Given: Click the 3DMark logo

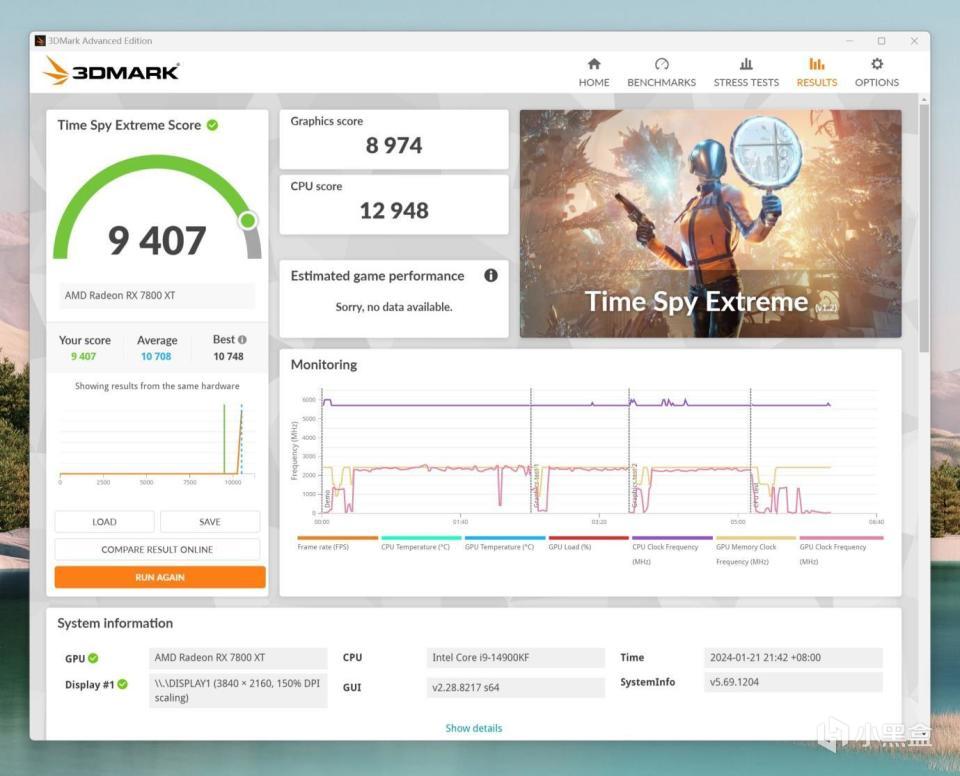Looking at the screenshot, I should (x=111, y=71).
